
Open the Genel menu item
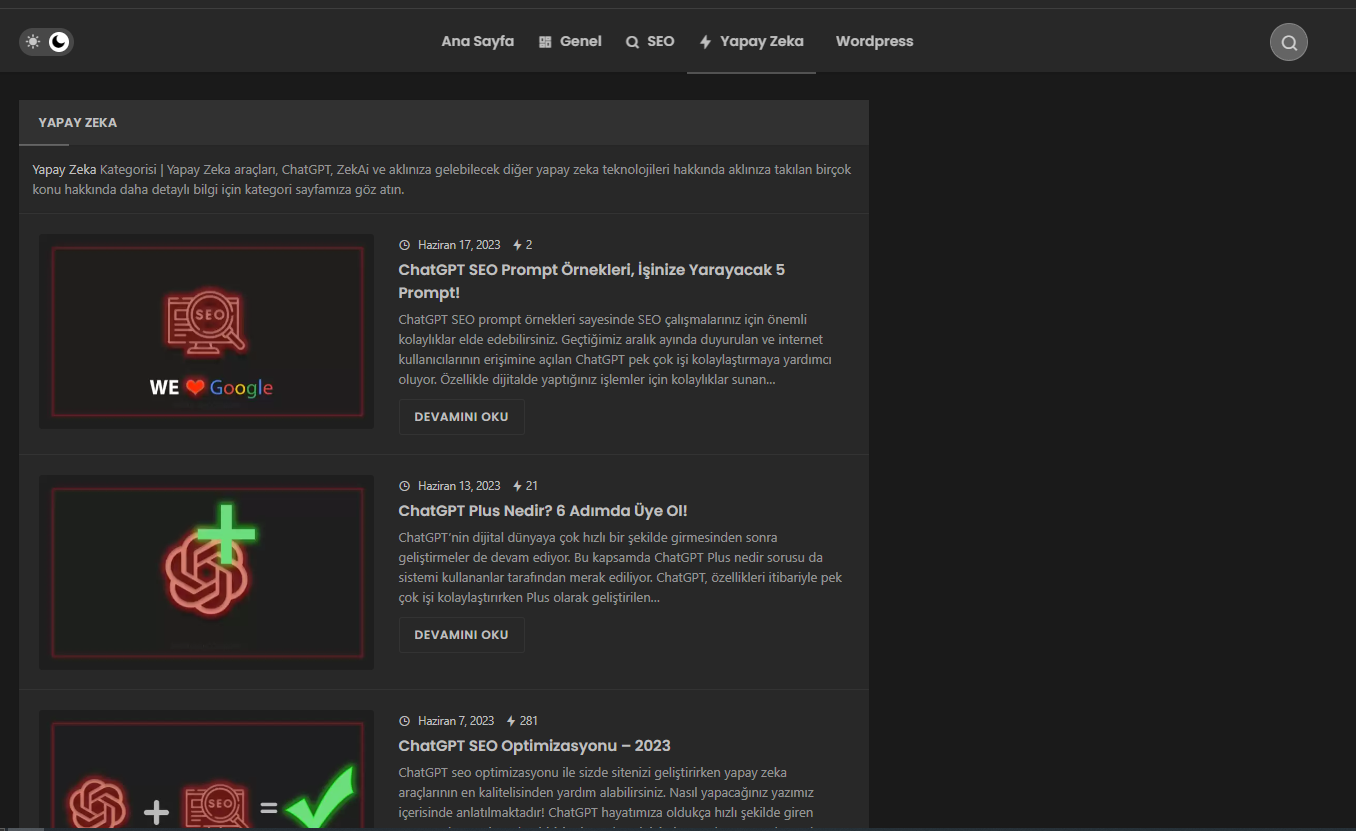click(x=570, y=42)
